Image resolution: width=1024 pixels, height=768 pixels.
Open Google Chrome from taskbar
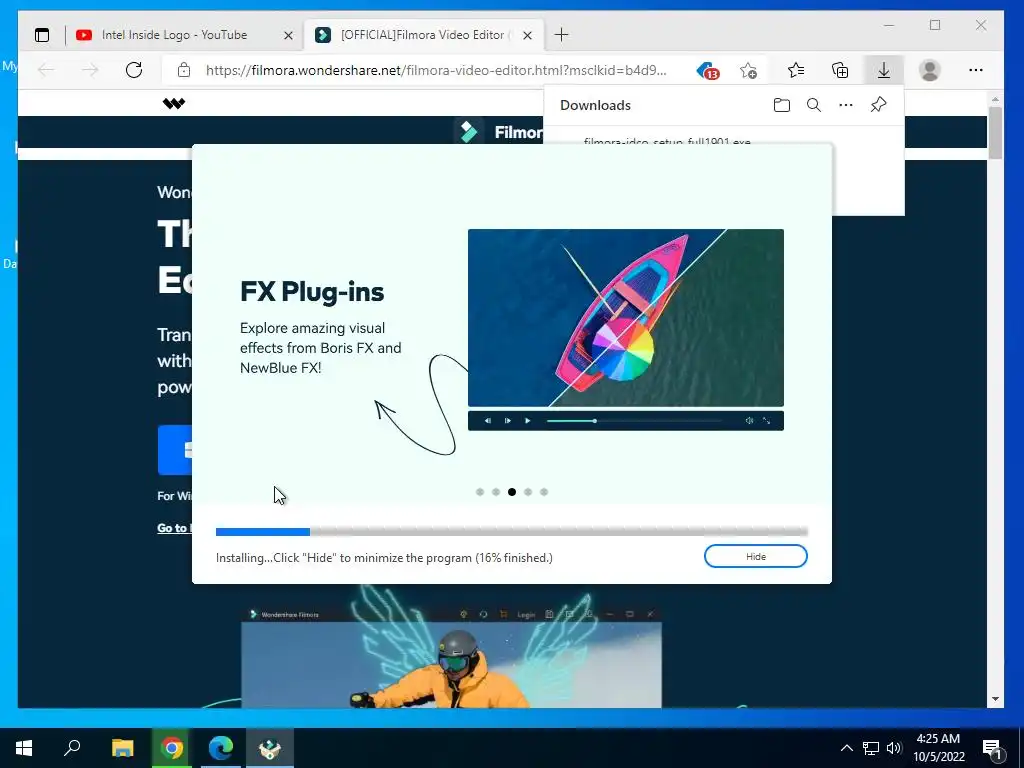pyautogui.click(x=172, y=748)
